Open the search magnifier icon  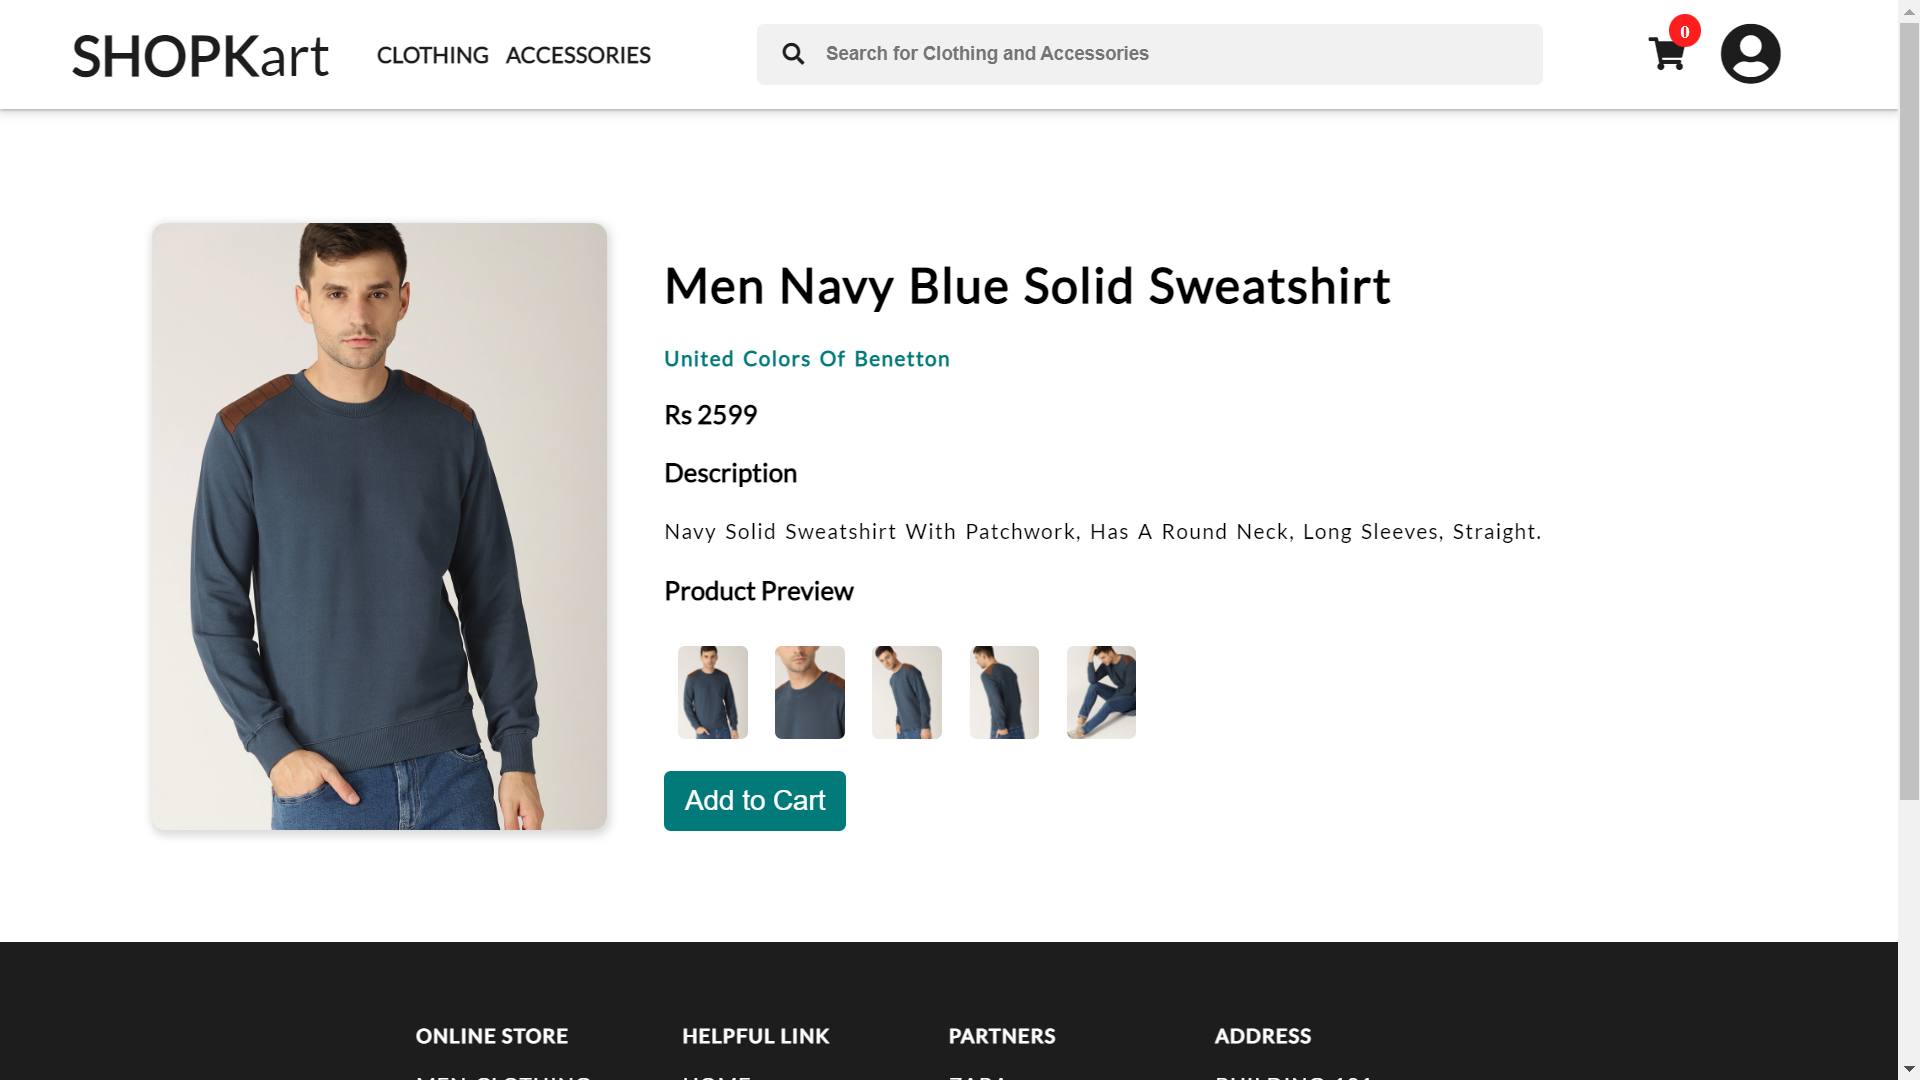(793, 54)
